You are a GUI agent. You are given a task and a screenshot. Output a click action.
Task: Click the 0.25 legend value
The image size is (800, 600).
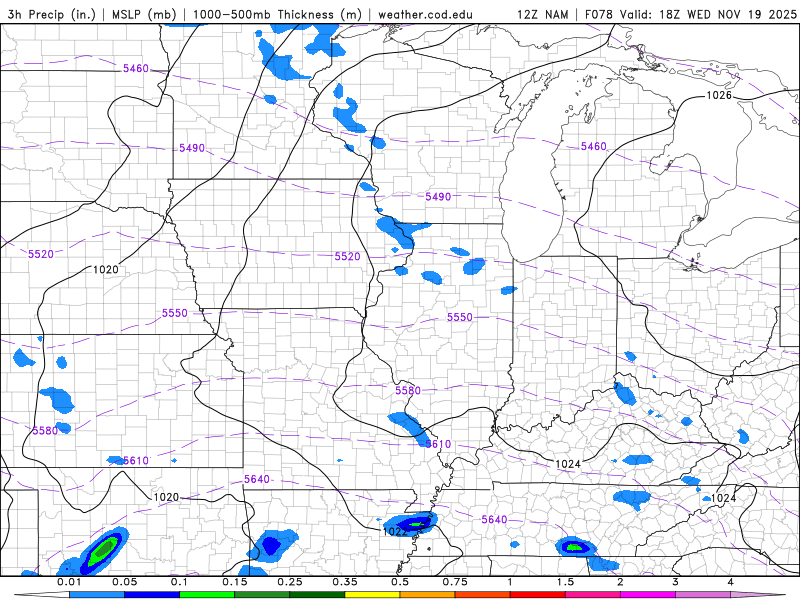coord(290,582)
